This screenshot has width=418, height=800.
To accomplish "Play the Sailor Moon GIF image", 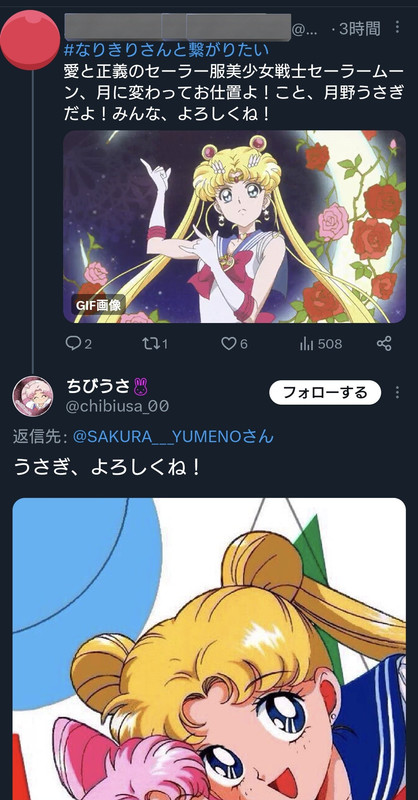I will pos(234,227).
